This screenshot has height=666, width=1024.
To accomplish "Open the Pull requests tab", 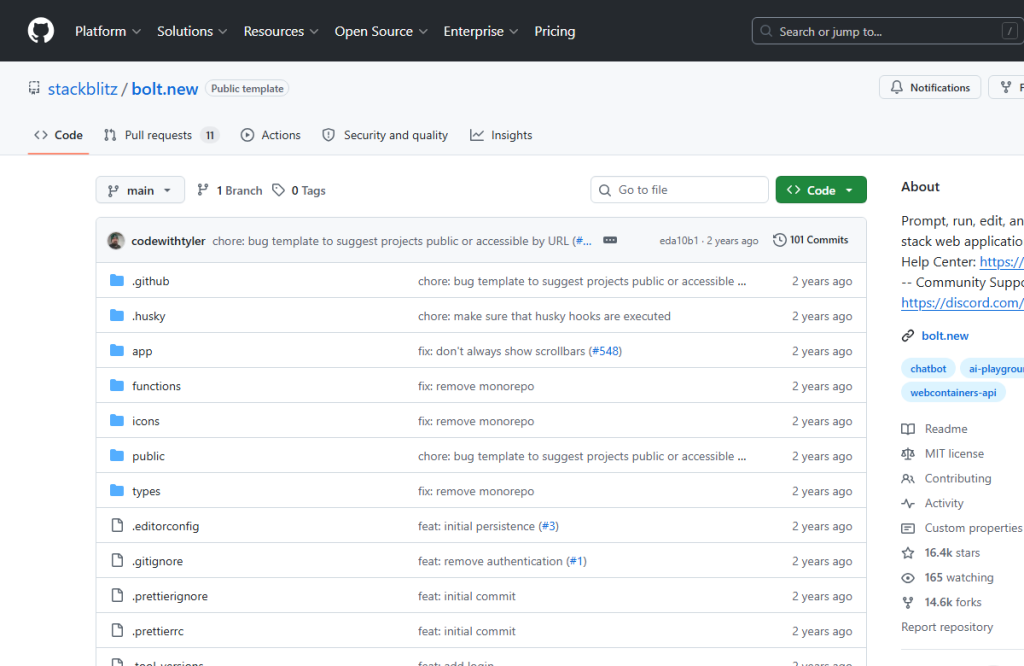I will coord(161,135).
